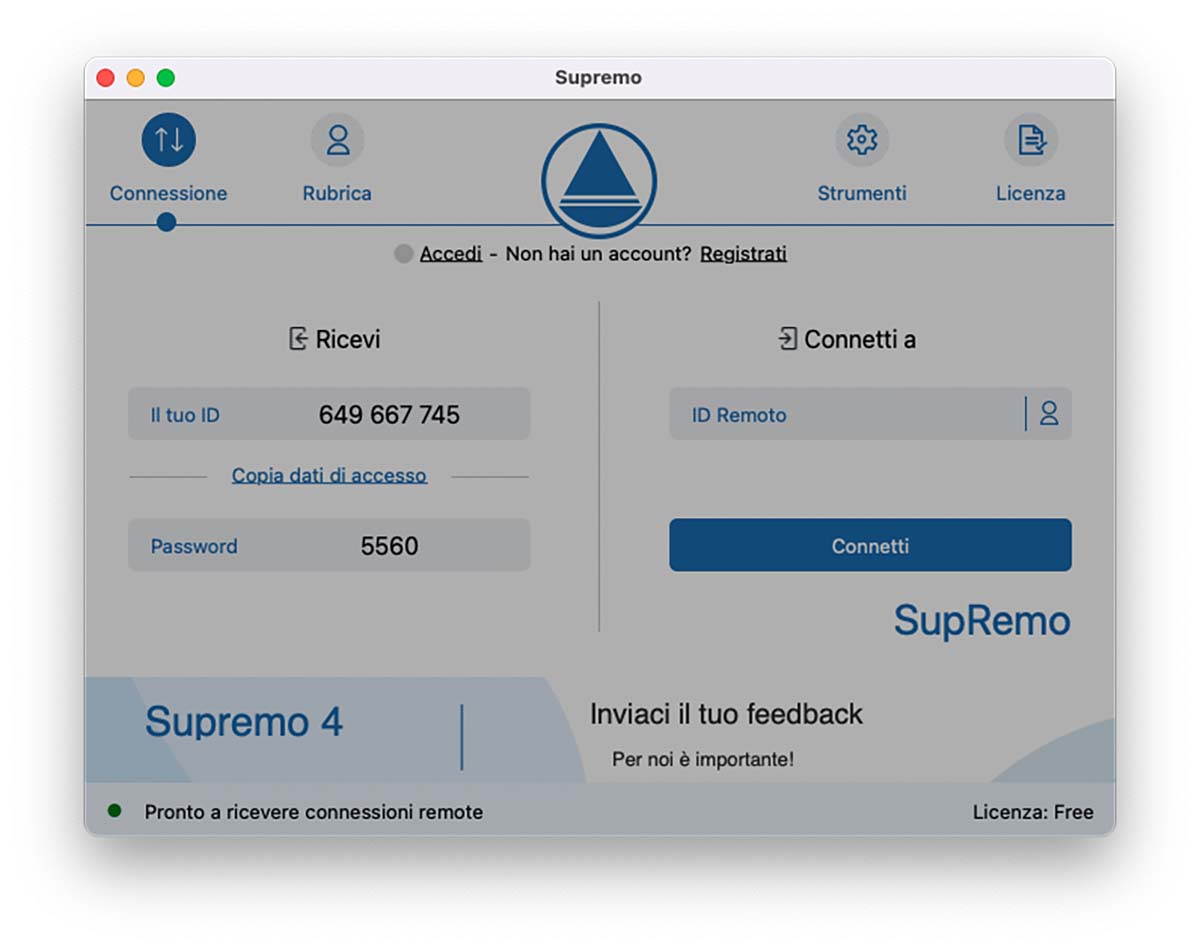Open the Strumenti gear icon
This screenshot has width=1200, height=948.
862,139
